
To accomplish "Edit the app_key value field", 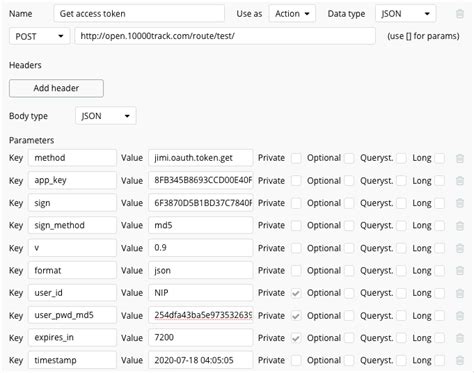I will (x=201, y=180).
